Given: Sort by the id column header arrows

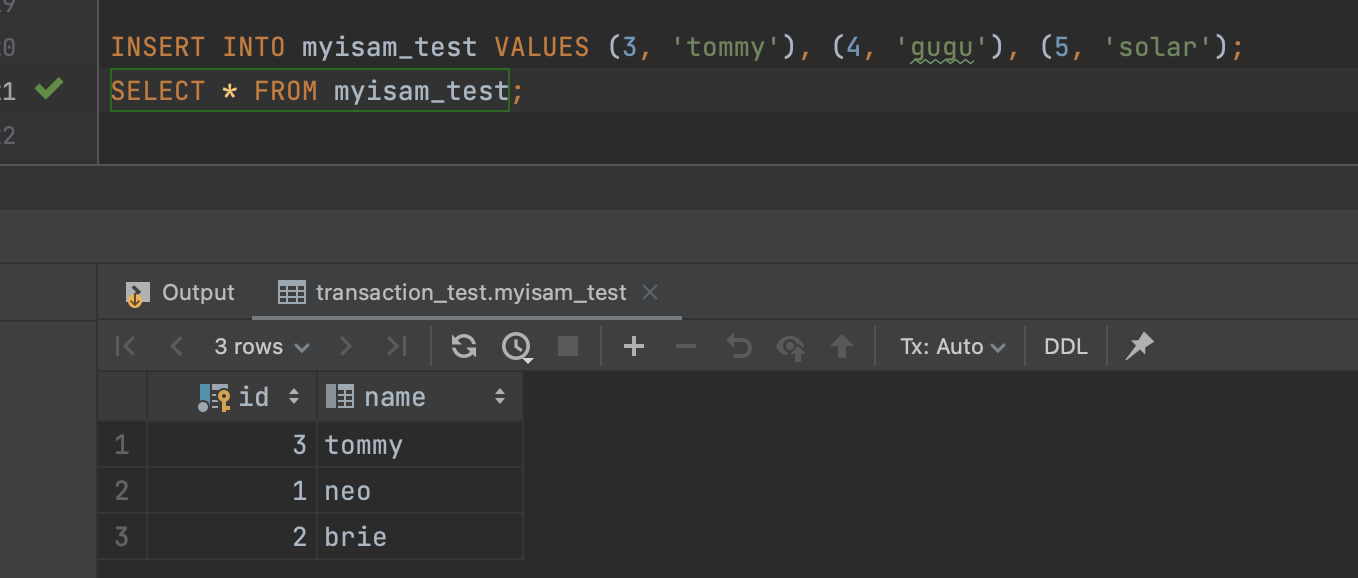Looking at the screenshot, I should pos(294,397).
